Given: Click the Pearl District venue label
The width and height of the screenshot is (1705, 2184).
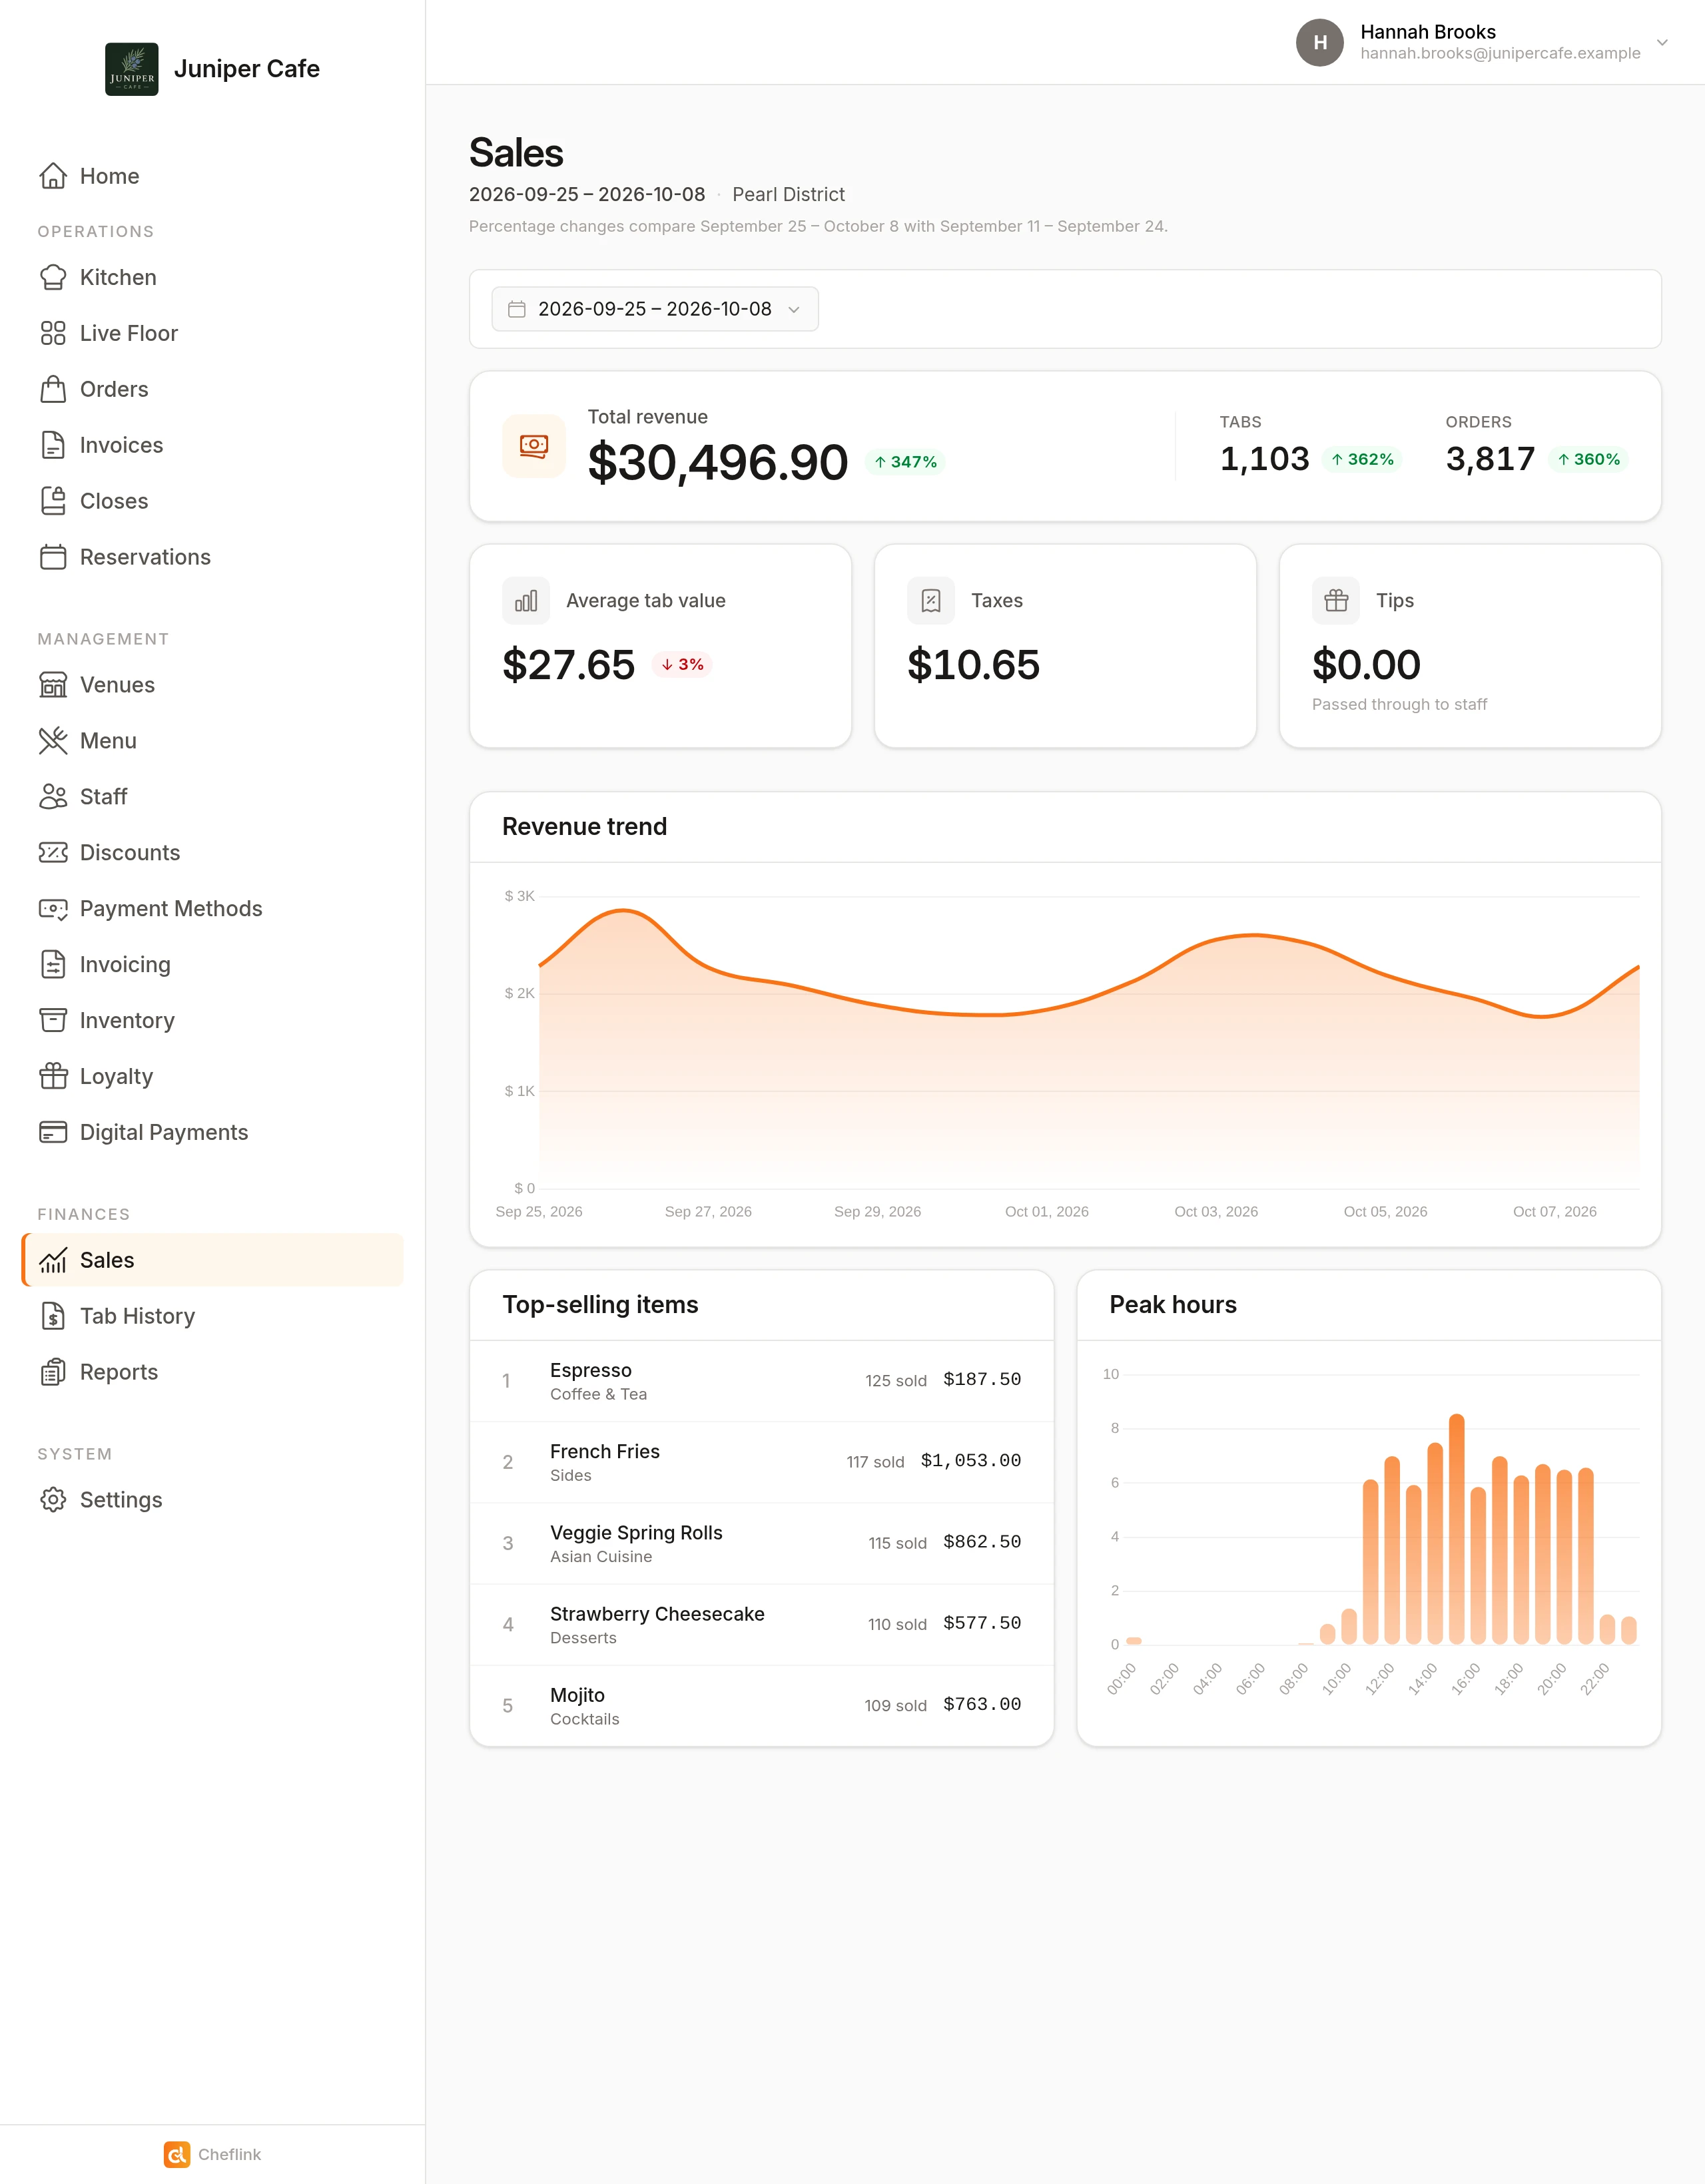Looking at the screenshot, I should coord(788,194).
